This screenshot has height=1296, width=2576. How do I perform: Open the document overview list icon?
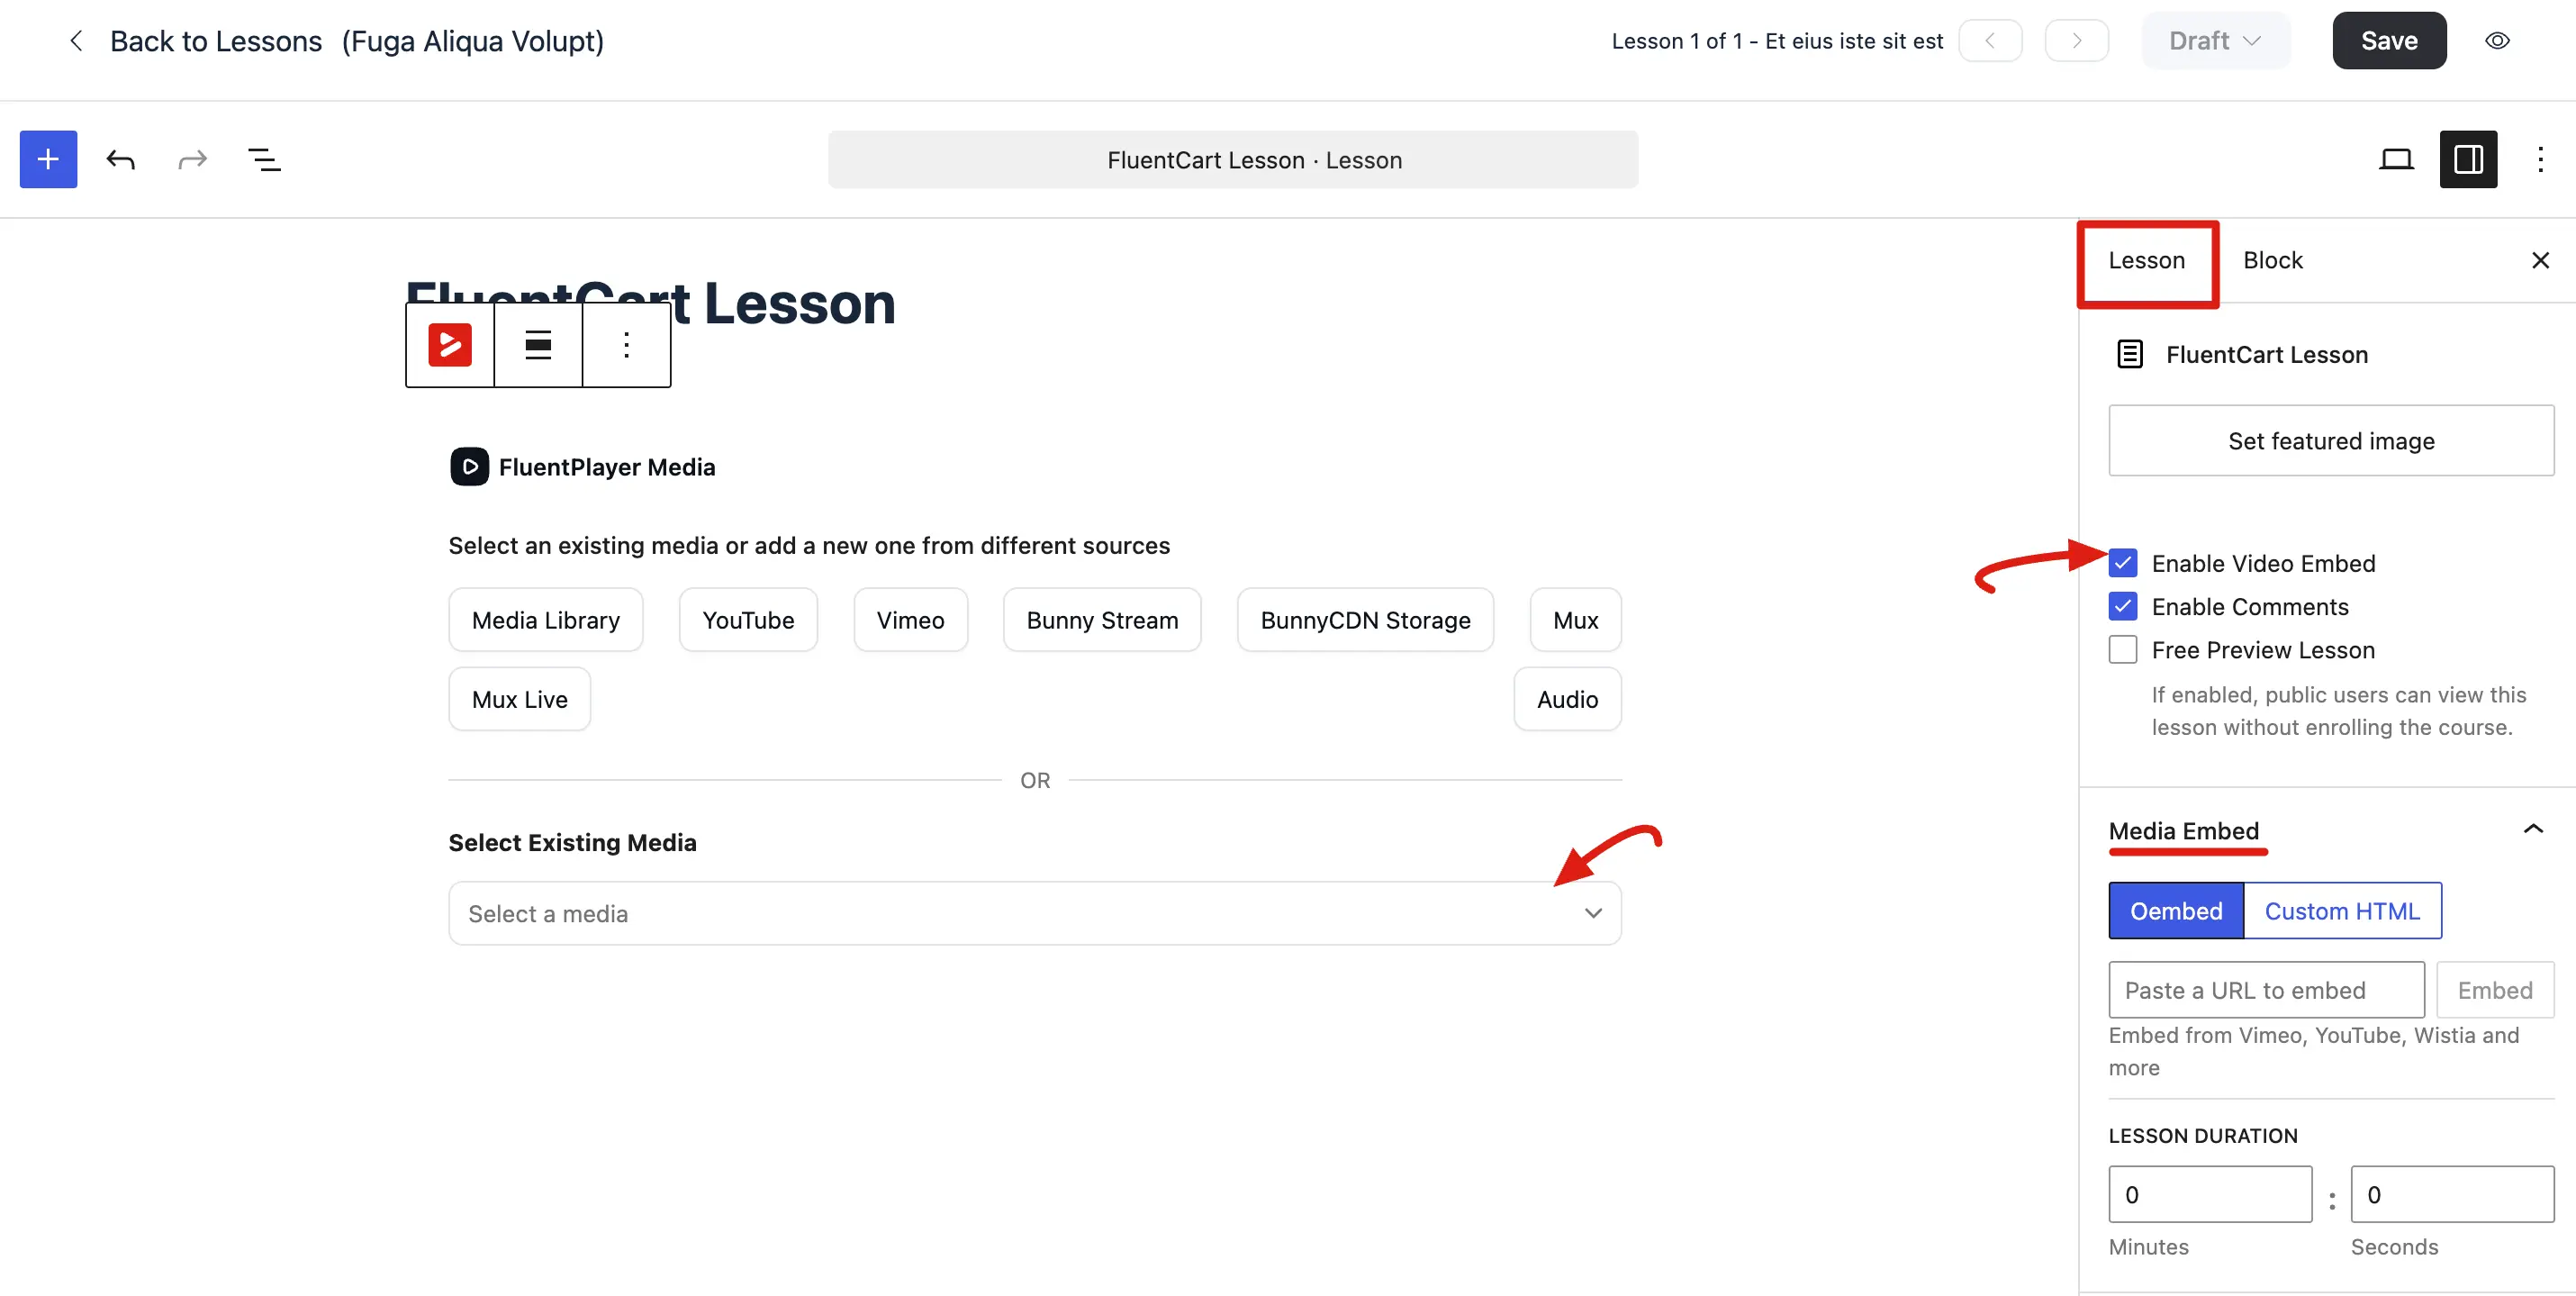pyautogui.click(x=264, y=159)
